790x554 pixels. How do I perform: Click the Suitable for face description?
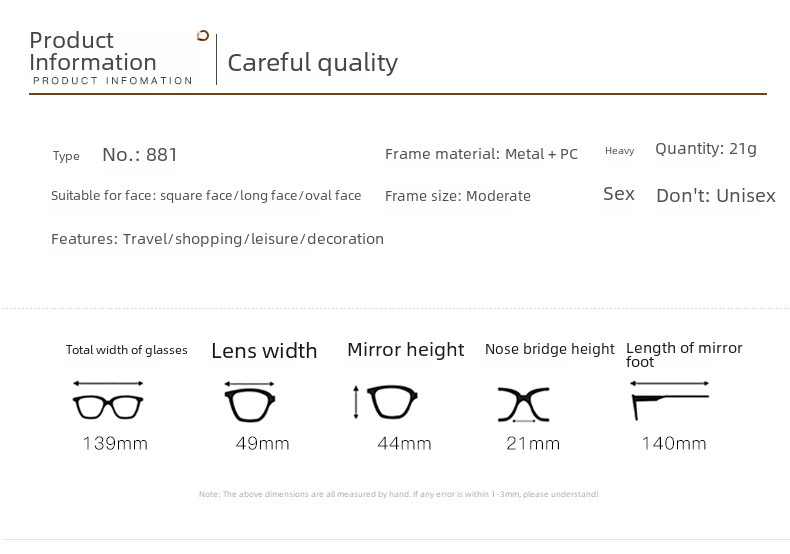click(206, 196)
